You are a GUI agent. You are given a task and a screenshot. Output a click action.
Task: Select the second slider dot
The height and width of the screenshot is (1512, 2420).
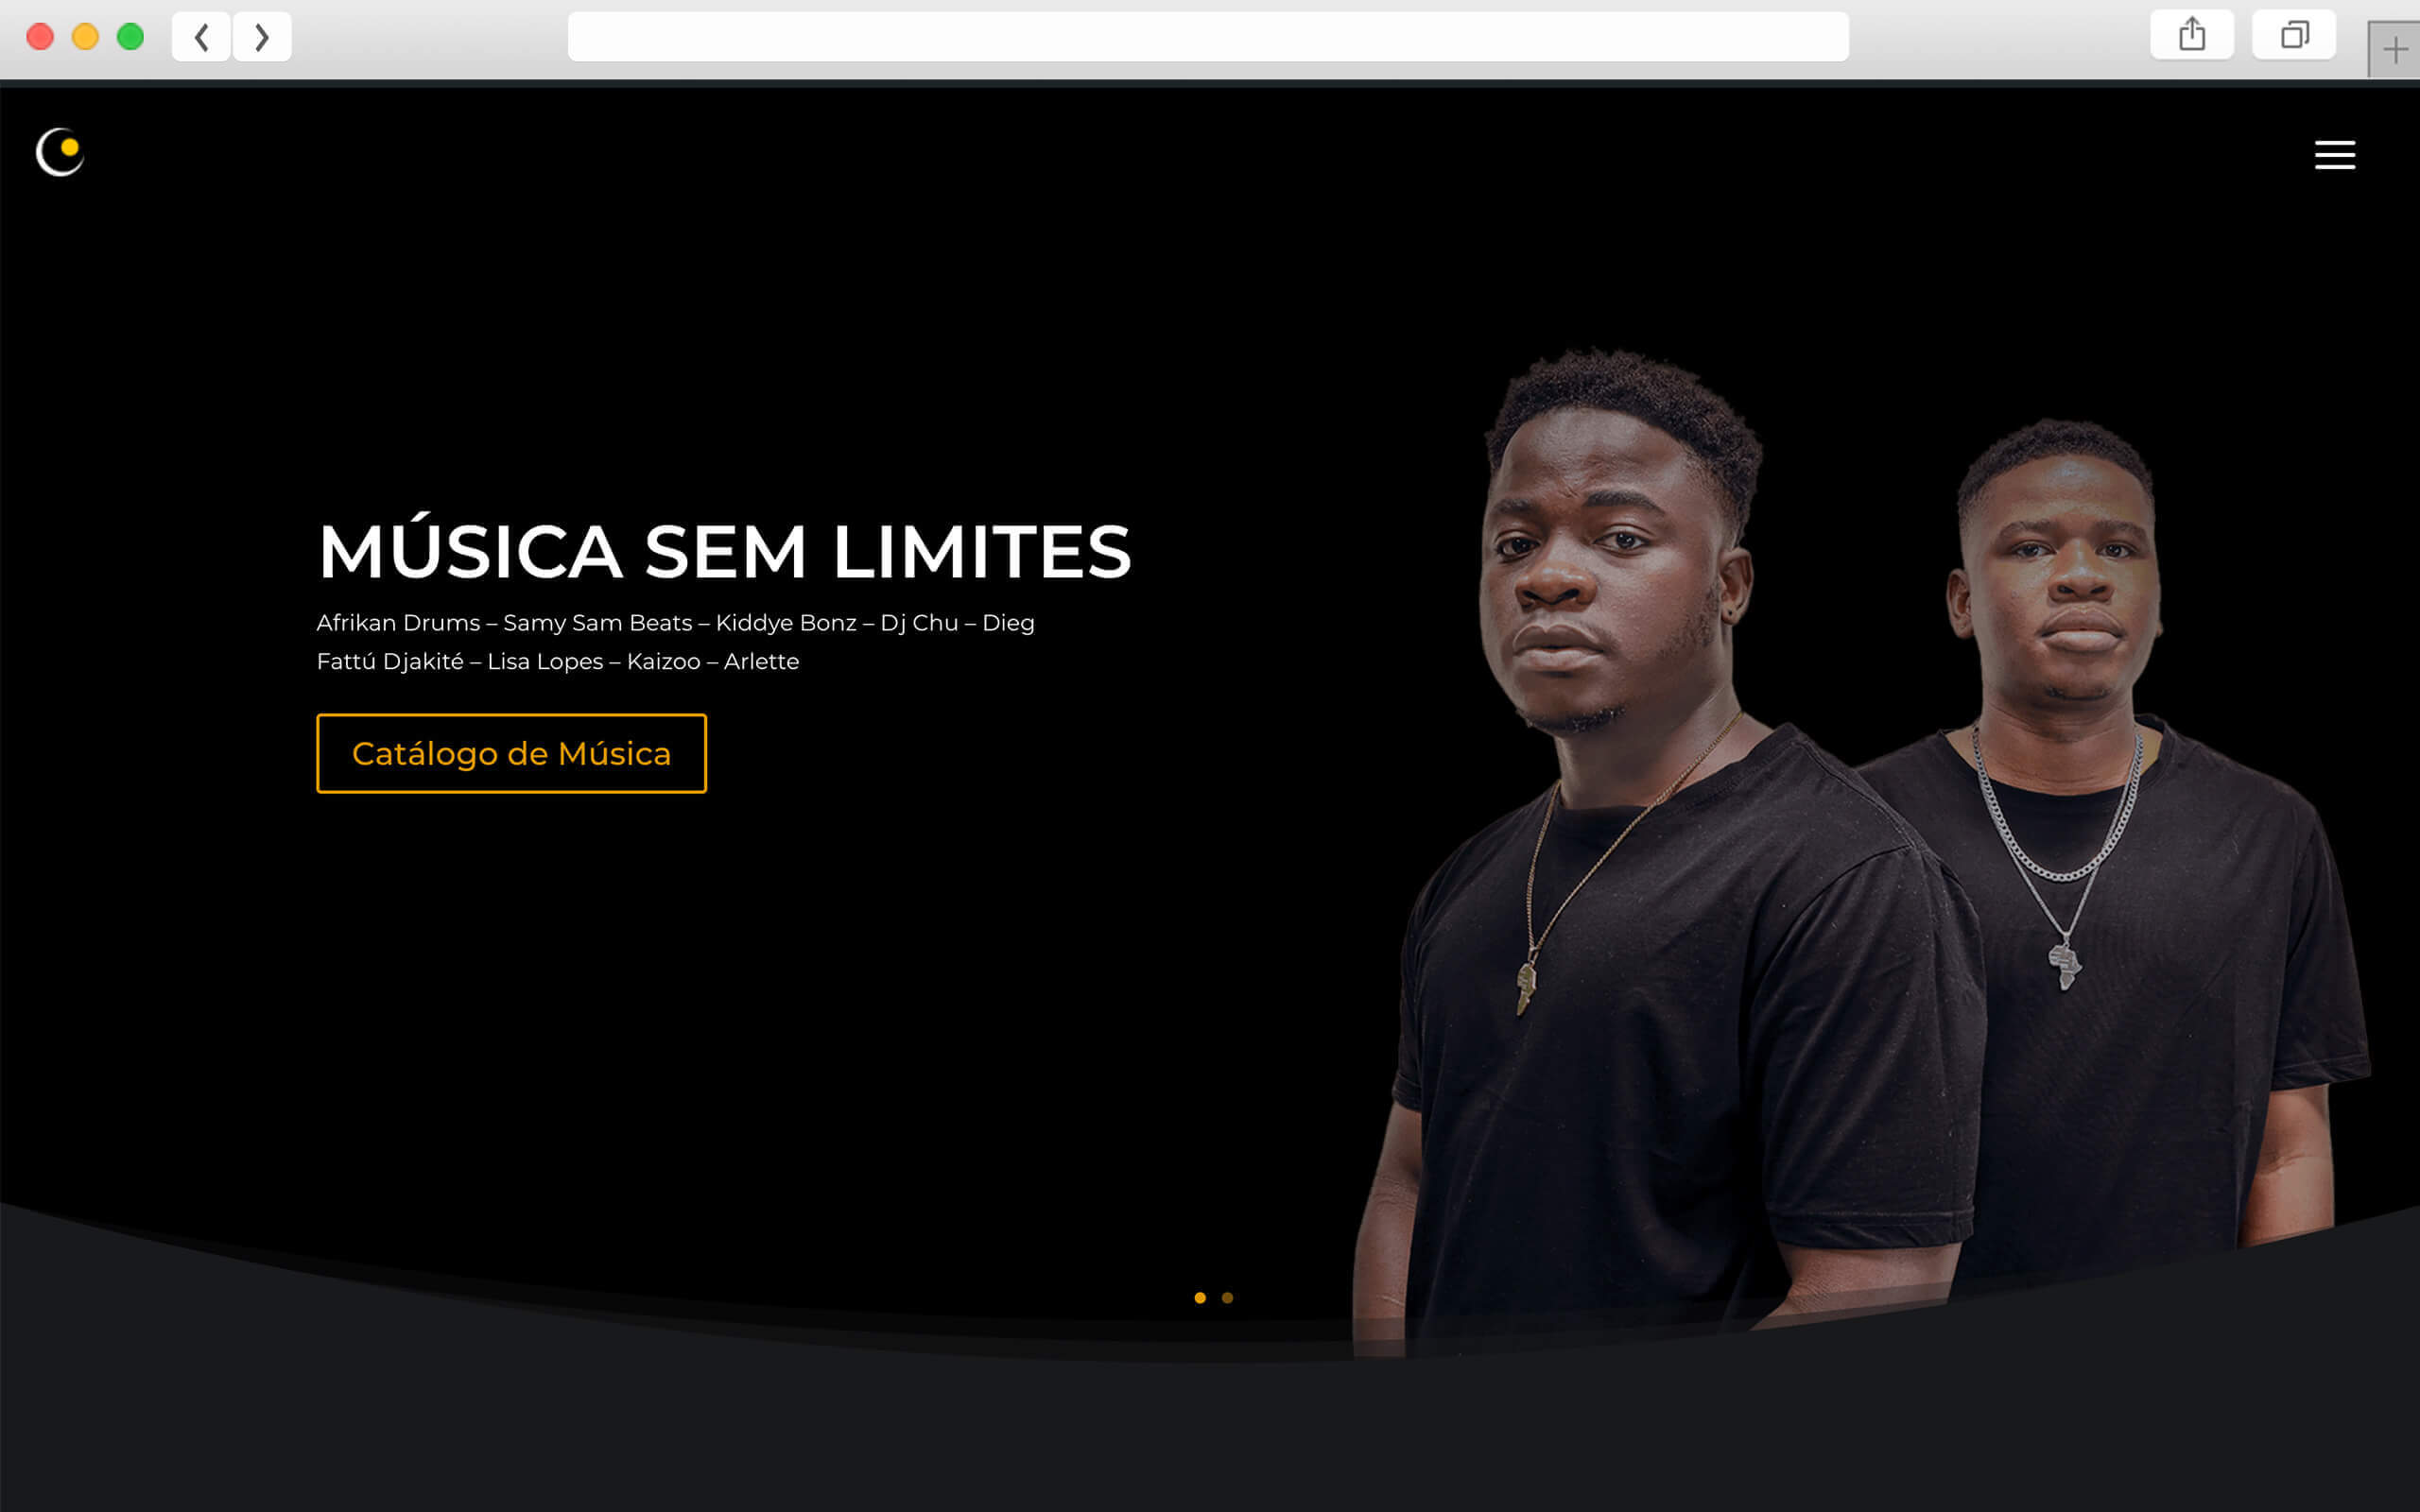[1227, 1298]
